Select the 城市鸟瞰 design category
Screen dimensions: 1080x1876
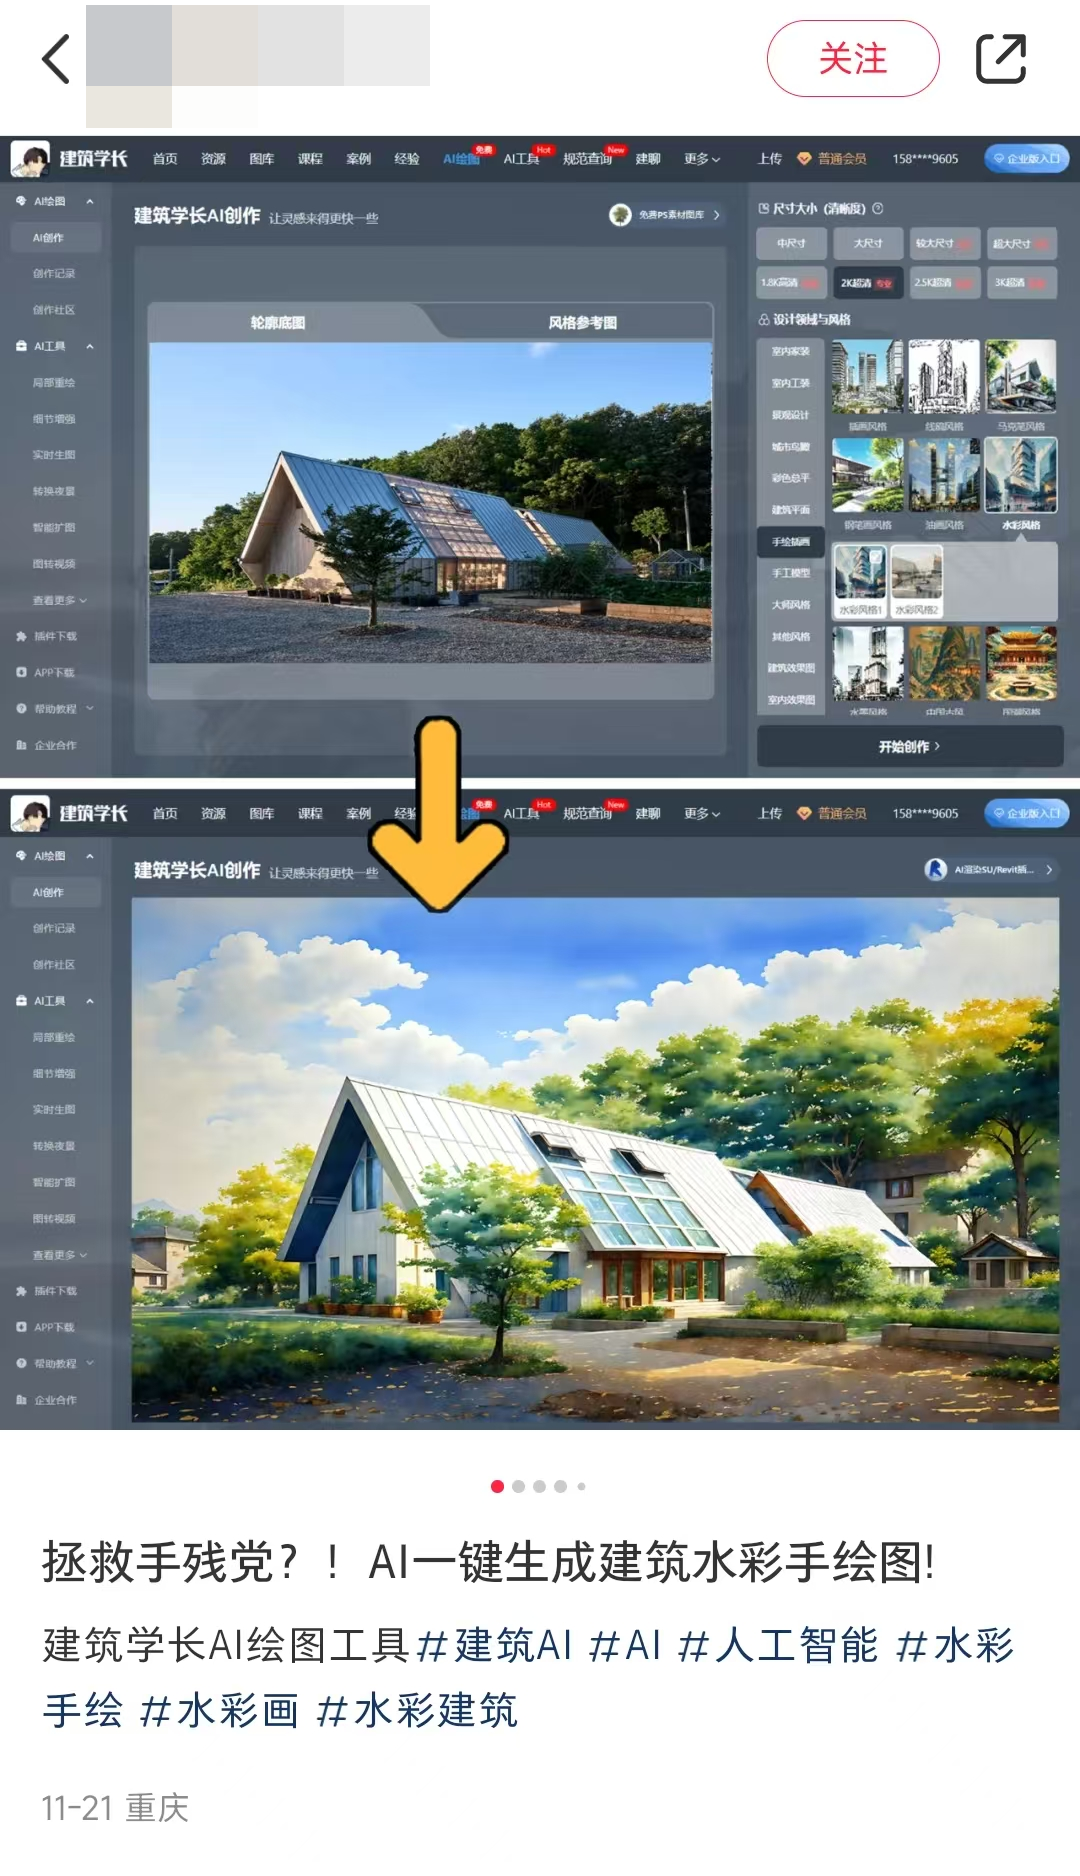click(791, 447)
